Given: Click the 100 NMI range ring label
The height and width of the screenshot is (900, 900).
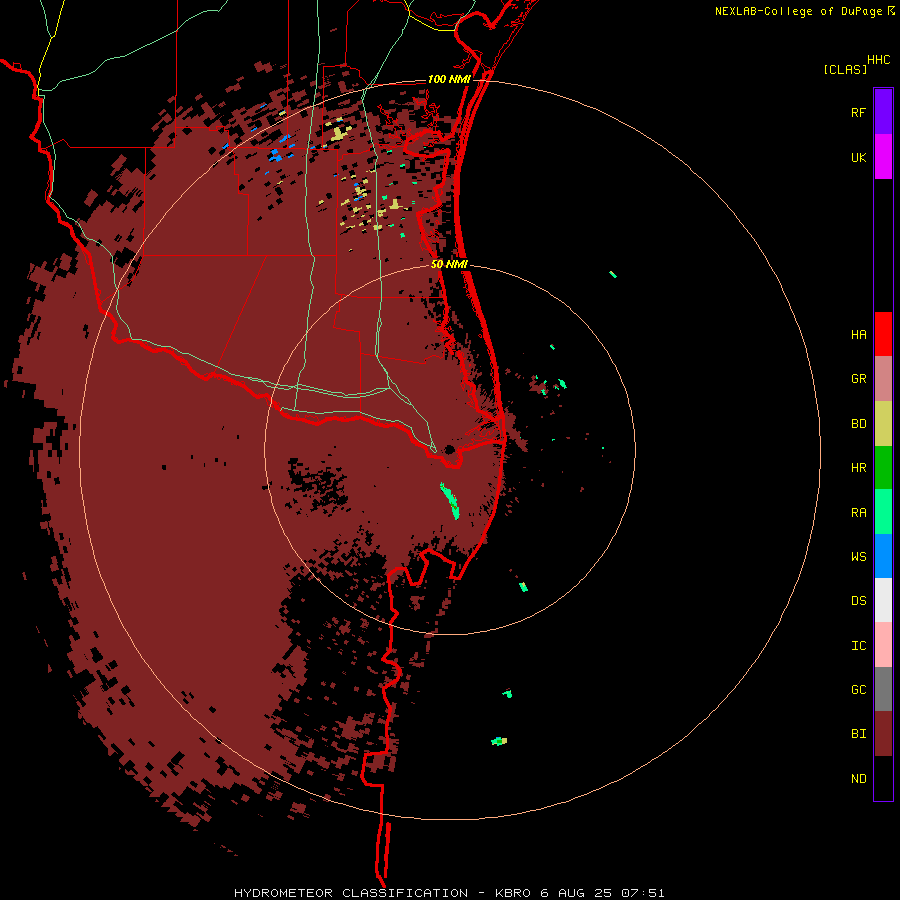Looking at the screenshot, I should tap(449, 79).
